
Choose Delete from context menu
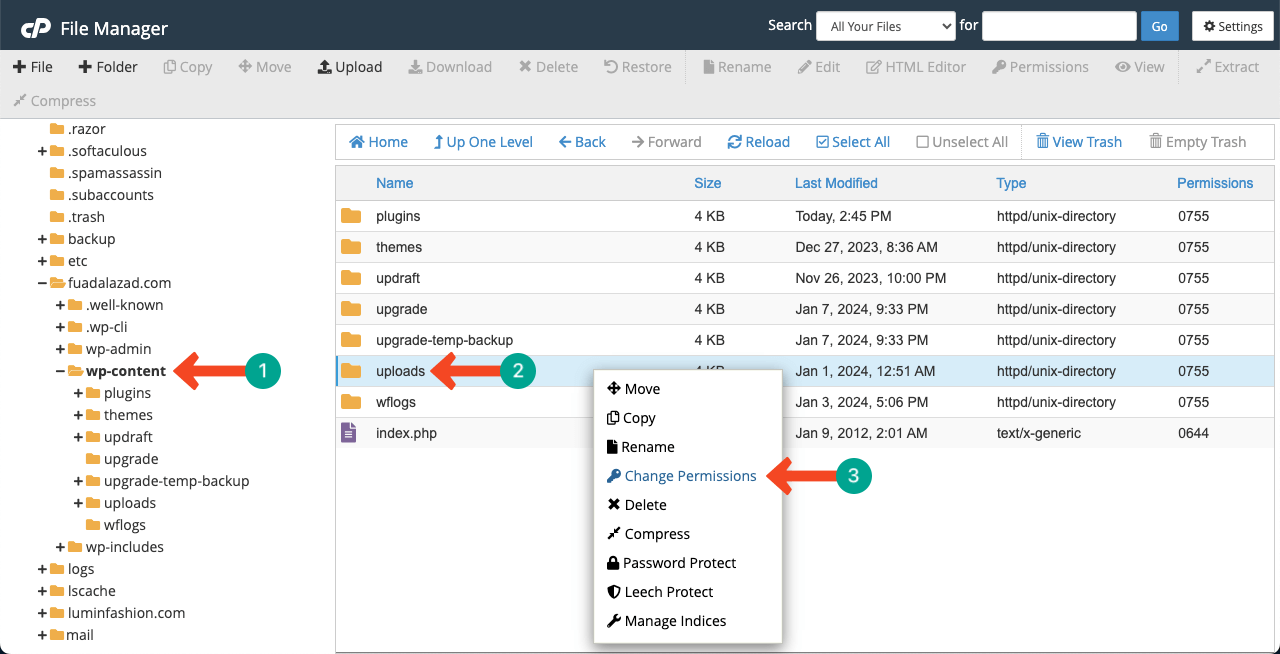tap(636, 505)
